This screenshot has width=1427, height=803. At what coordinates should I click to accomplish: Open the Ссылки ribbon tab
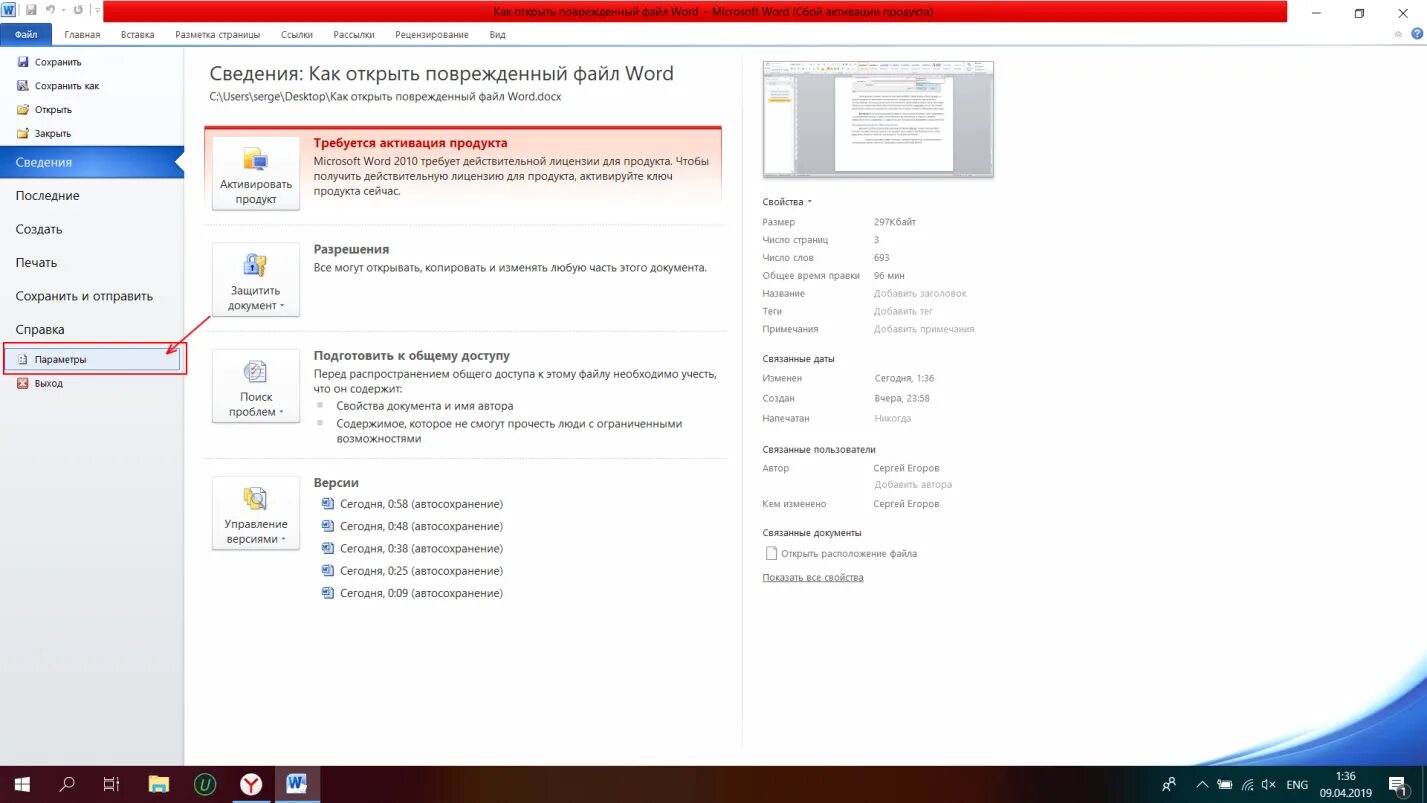297,34
